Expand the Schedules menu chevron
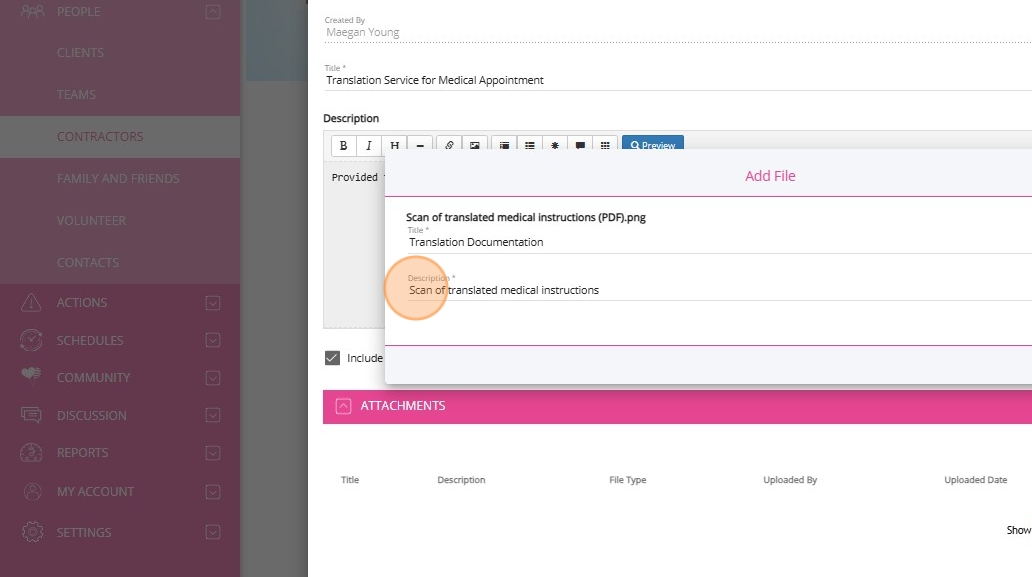 (213, 340)
